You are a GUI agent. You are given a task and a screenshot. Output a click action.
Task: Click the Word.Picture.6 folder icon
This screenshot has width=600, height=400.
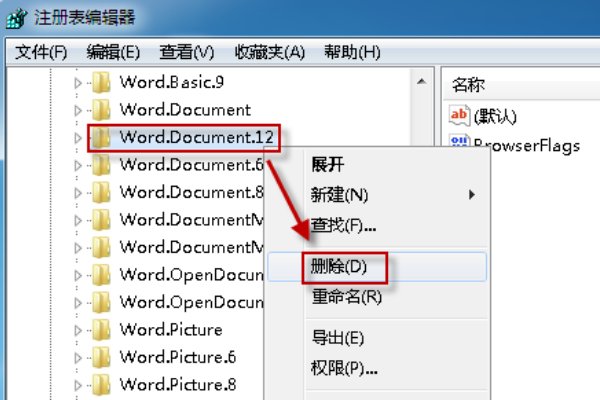pos(101,358)
